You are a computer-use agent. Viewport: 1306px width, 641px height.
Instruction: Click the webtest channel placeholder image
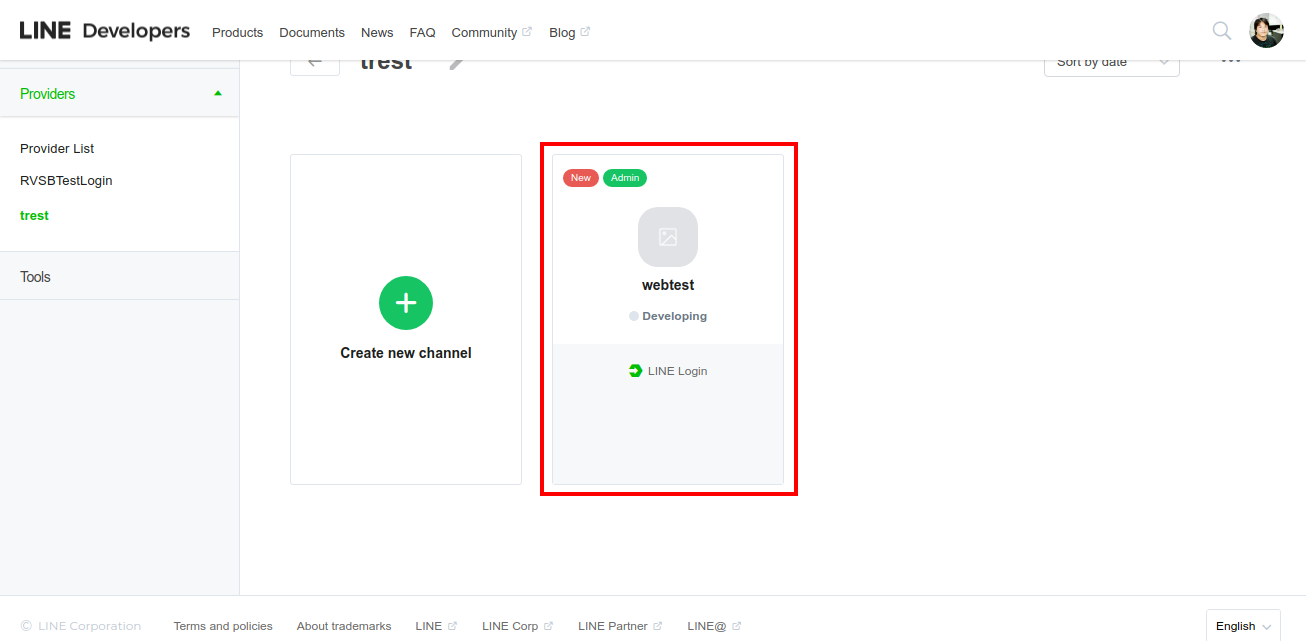tap(668, 237)
